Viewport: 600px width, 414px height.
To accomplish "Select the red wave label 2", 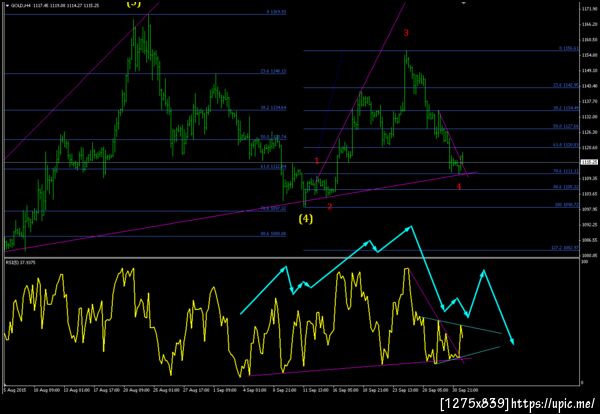I will pos(329,207).
